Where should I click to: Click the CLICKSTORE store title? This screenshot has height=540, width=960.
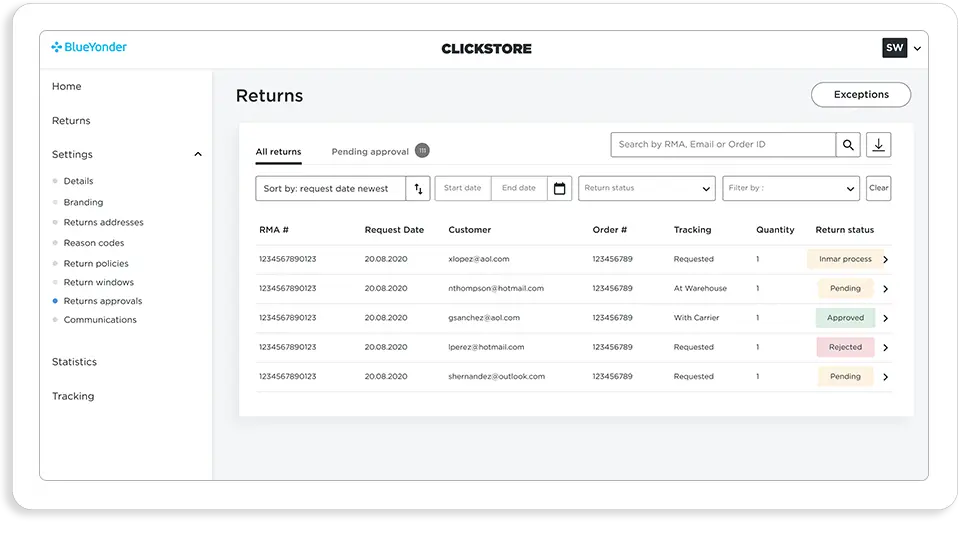point(487,49)
